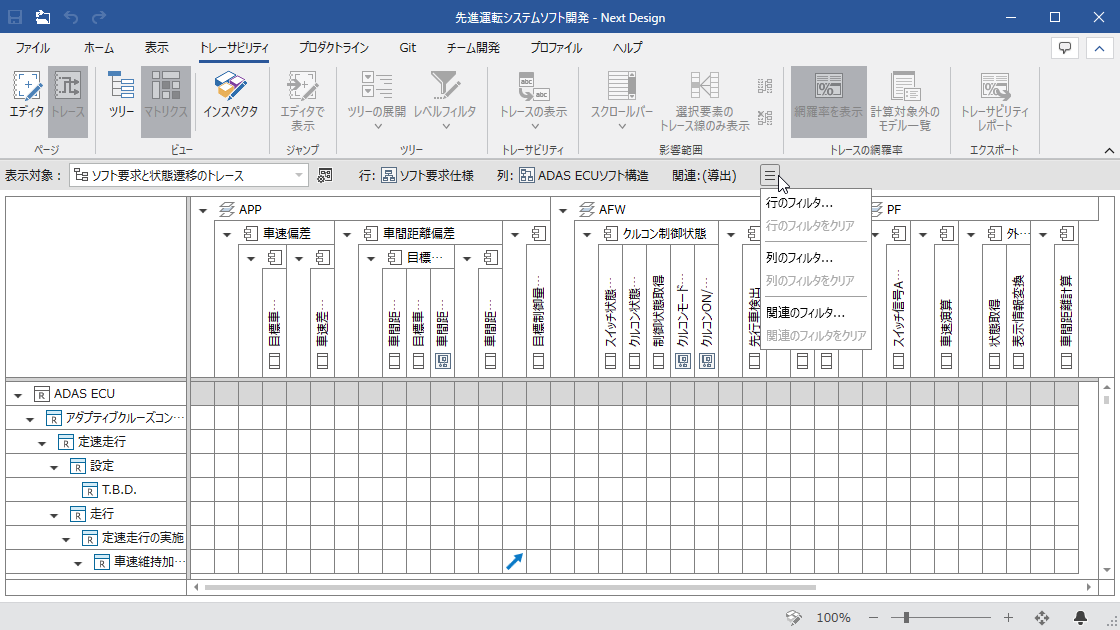The image size is (1120, 630).
Task: Click エディタで表示 jump button
Action: click(302, 101)
